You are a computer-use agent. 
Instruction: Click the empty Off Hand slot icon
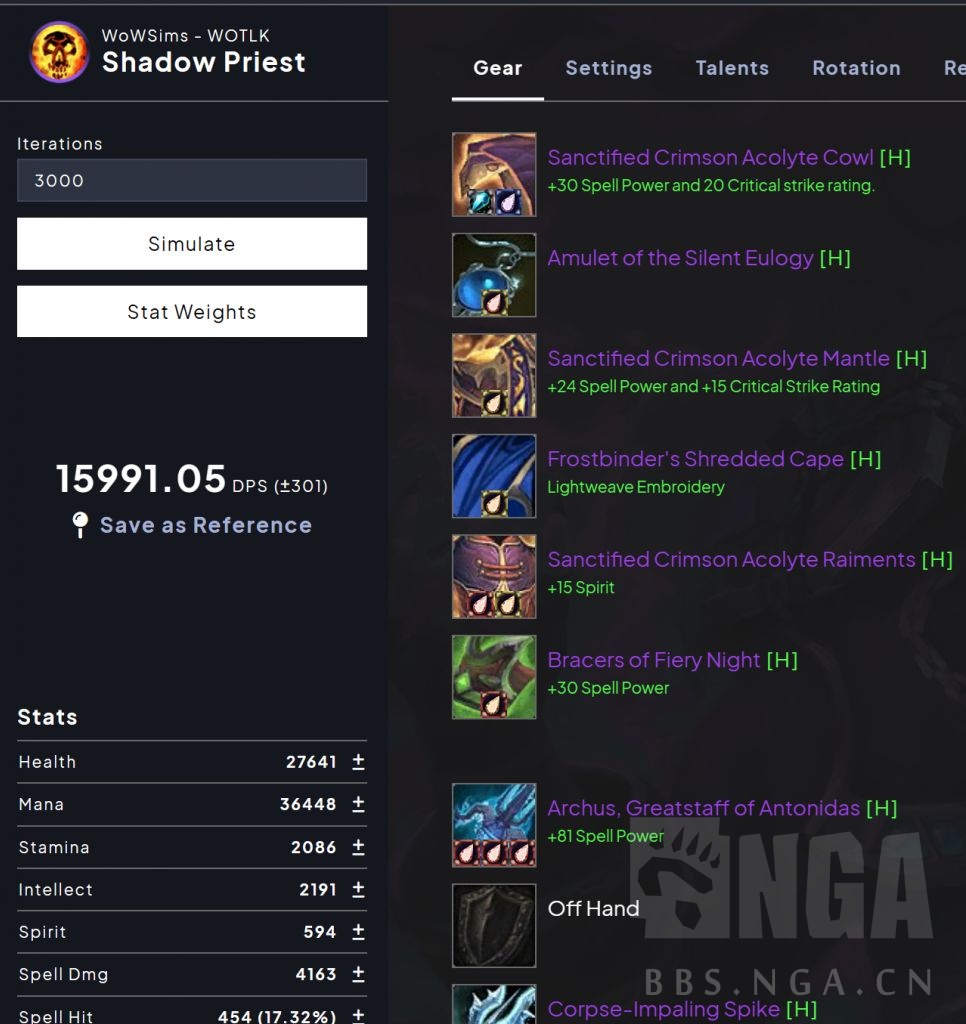point(494,925)
